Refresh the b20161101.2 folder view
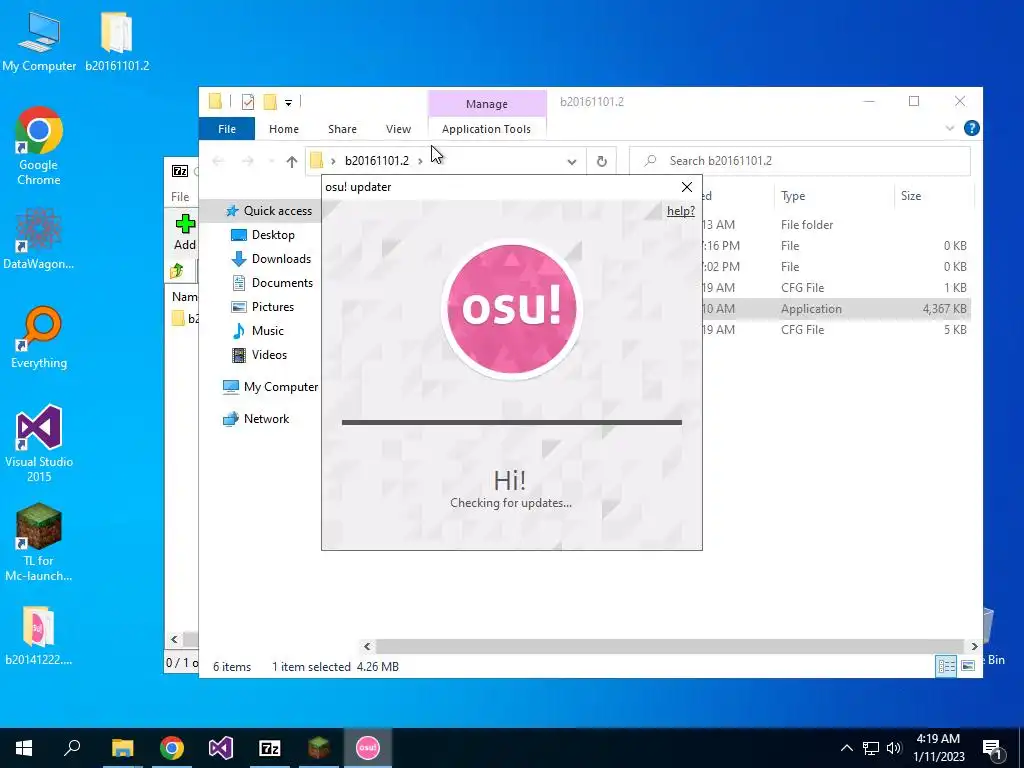1024x768 pixels. click(601, 161)
